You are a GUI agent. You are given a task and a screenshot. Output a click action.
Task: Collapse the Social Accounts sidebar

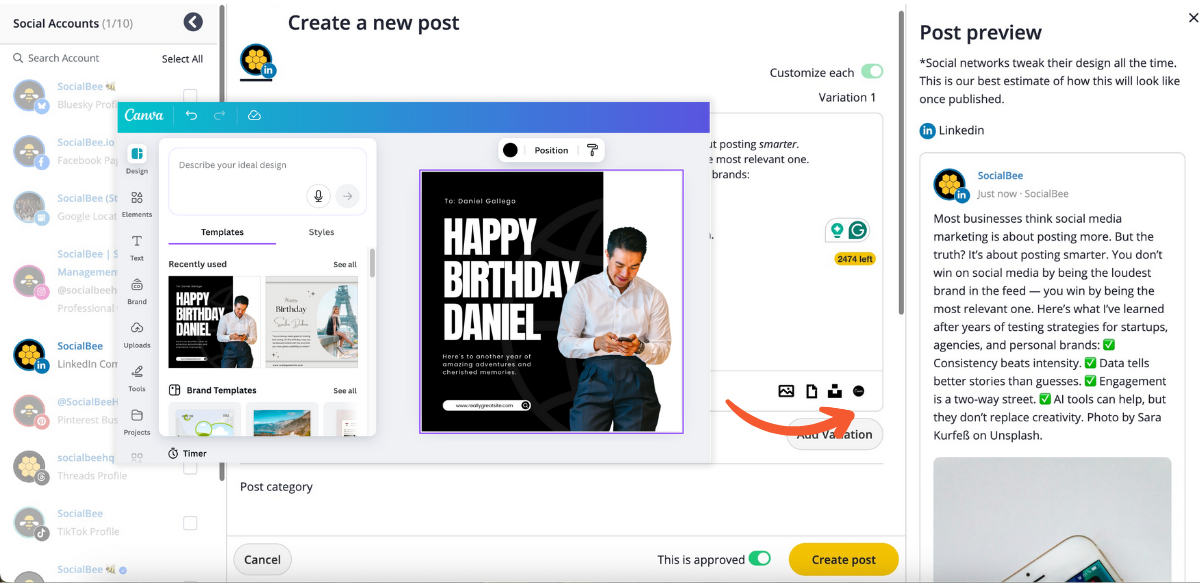pyautogui.click(x=193, y=22)
